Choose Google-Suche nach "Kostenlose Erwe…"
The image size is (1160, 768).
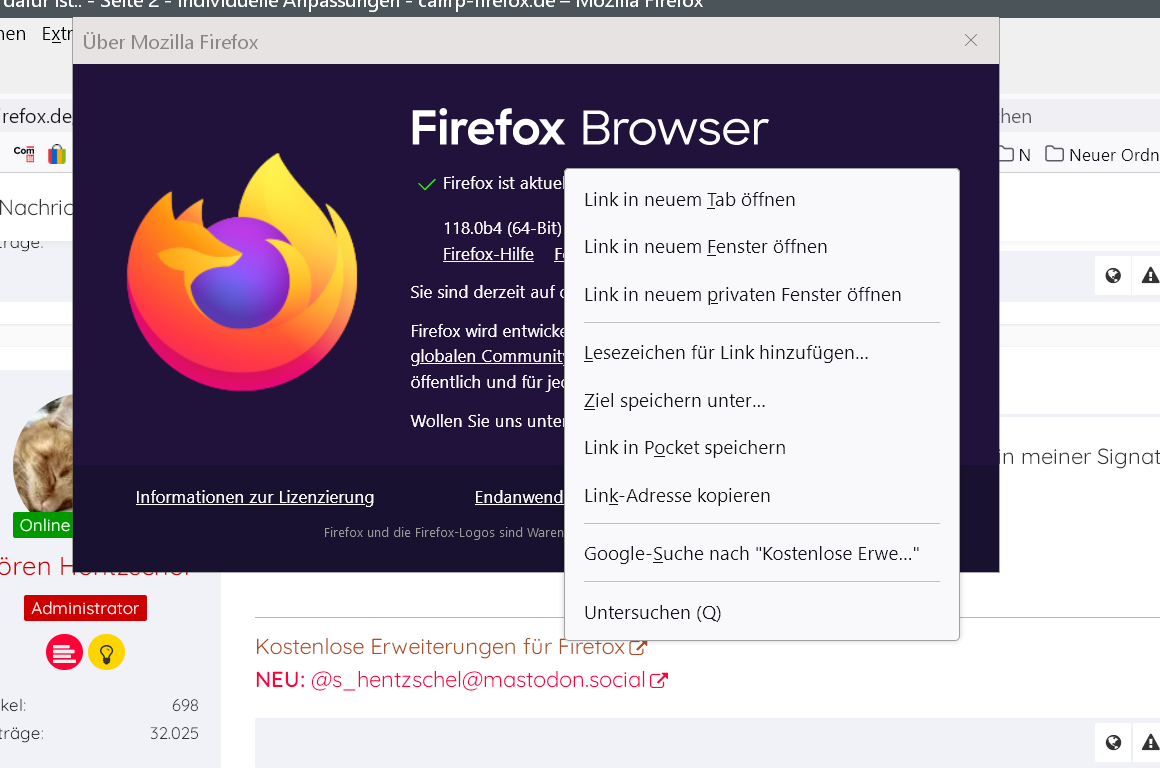[x=761, y=553]
